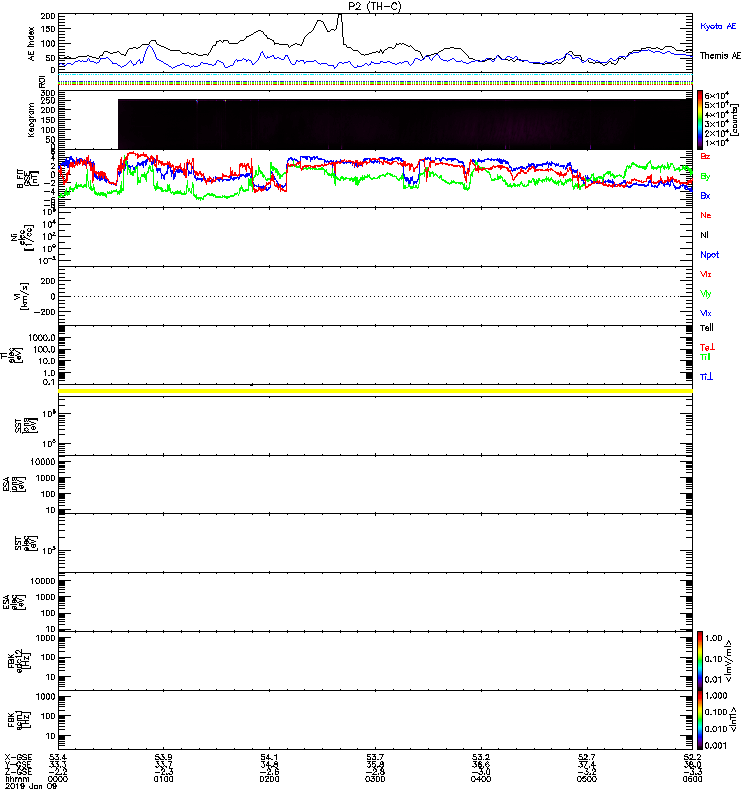750x800 pixels.
Task: Click the red Ne density legend label
Action: tap(706, 215)
